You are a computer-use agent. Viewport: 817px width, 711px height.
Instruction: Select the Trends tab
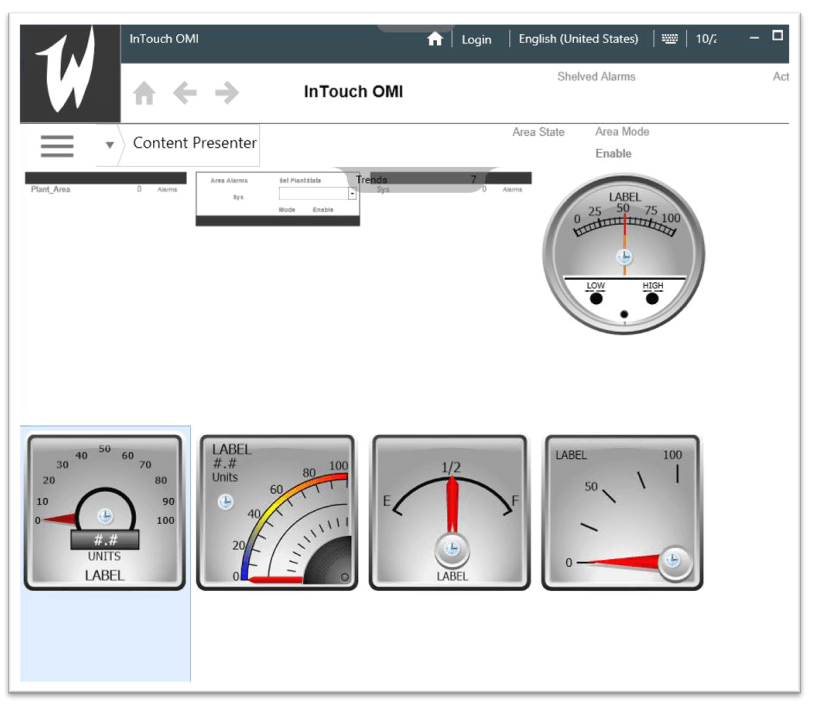point(371,180)
